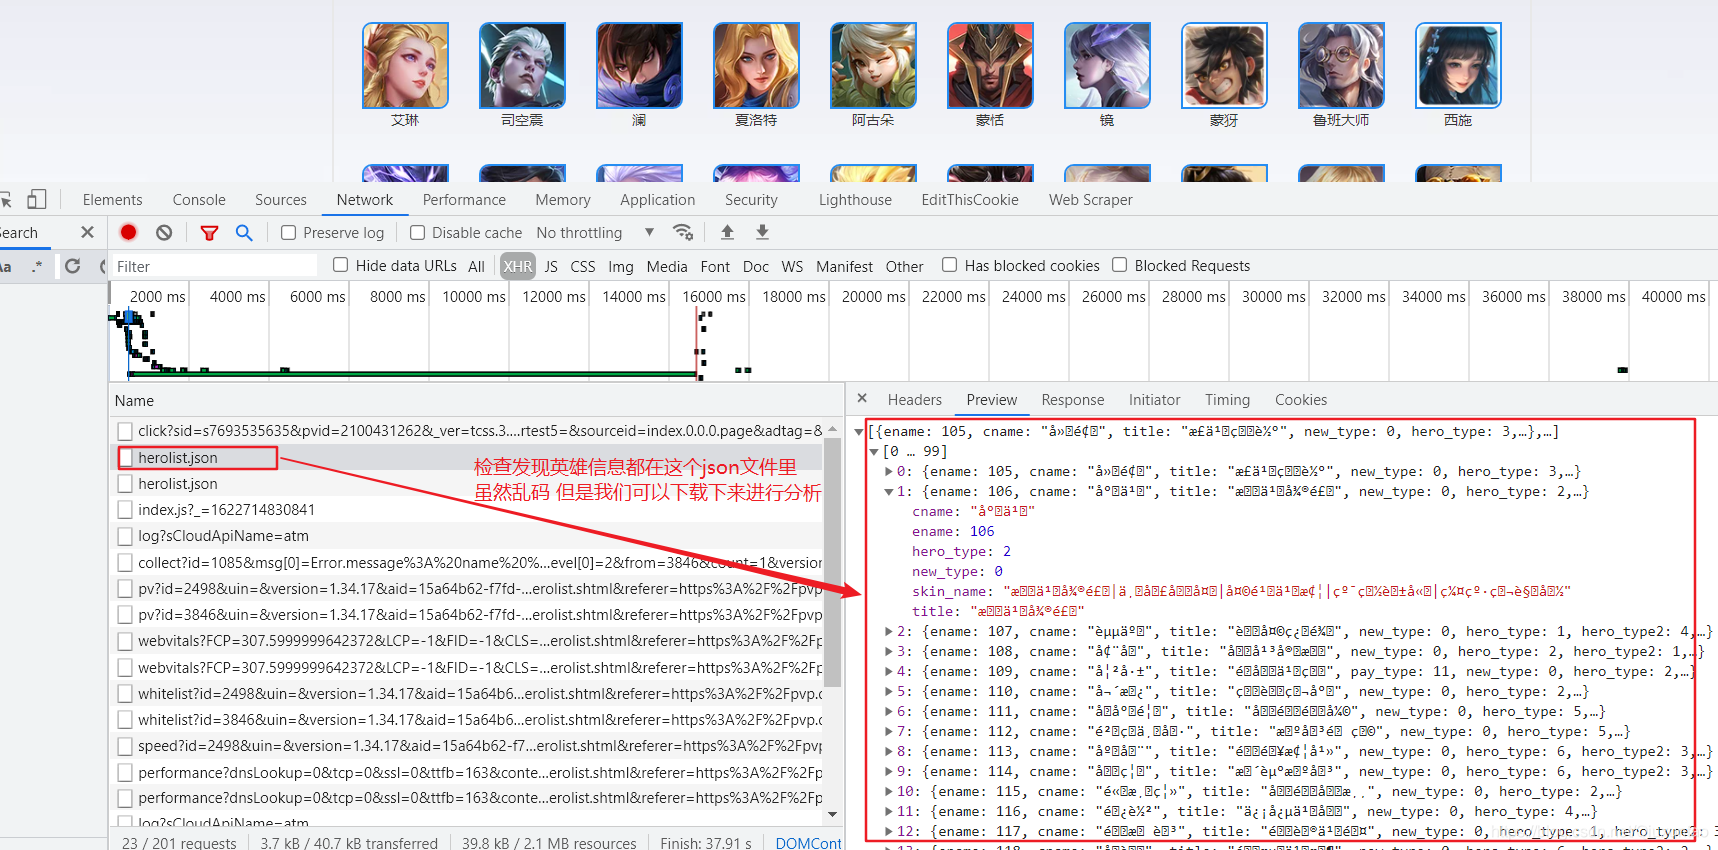
Task: Tick checkbox of first herolist.json row
Action: [x=125, y=458]
